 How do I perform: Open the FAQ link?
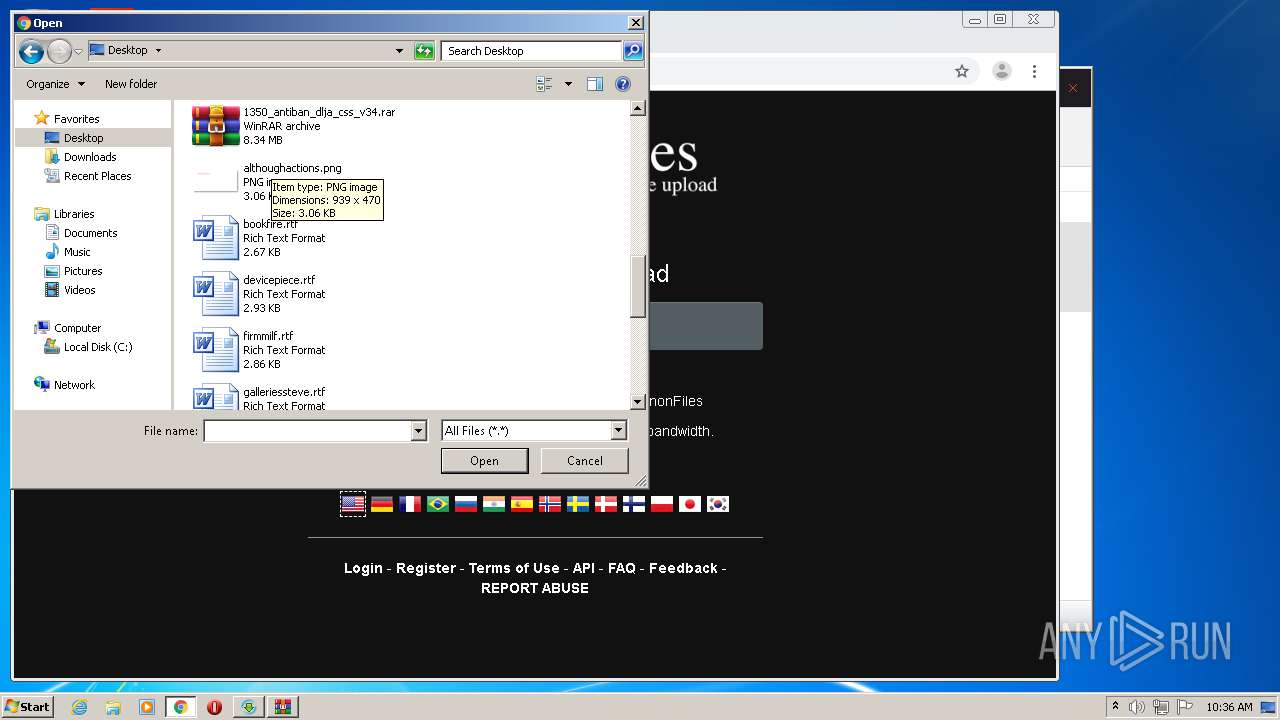(x=622, y=568)
